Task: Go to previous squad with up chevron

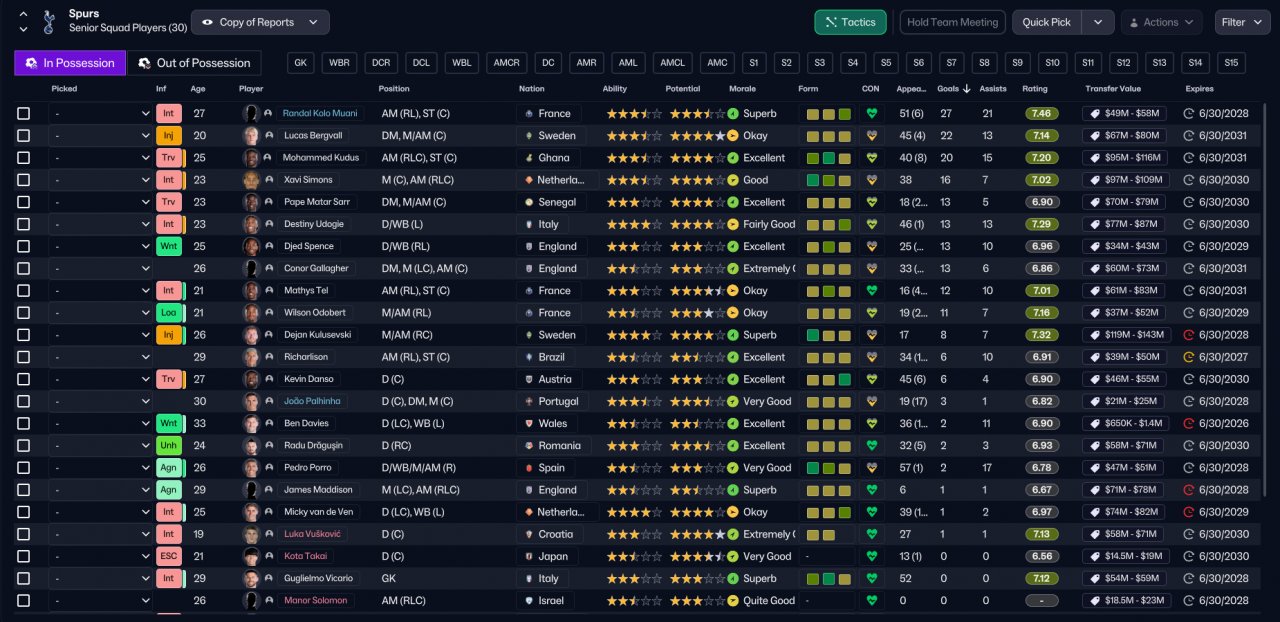Action: coord(23,14)
